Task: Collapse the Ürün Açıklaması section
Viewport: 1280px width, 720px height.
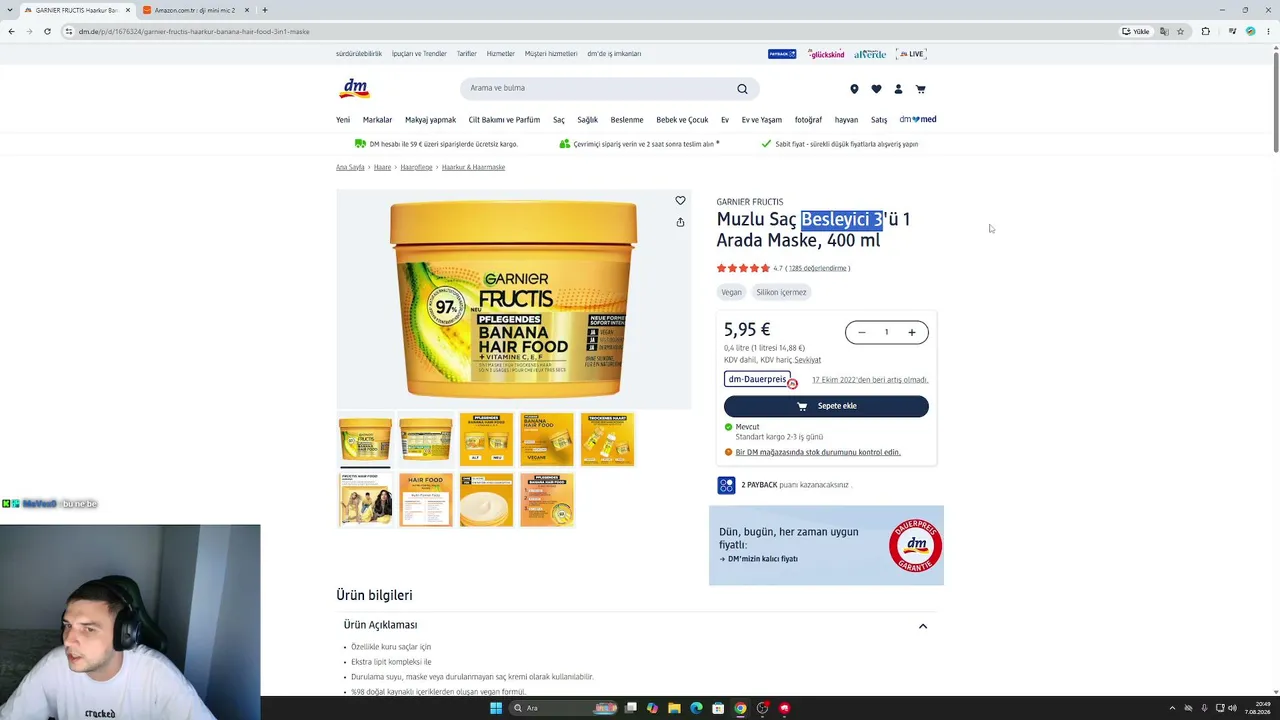Action: tap(922, 626)
